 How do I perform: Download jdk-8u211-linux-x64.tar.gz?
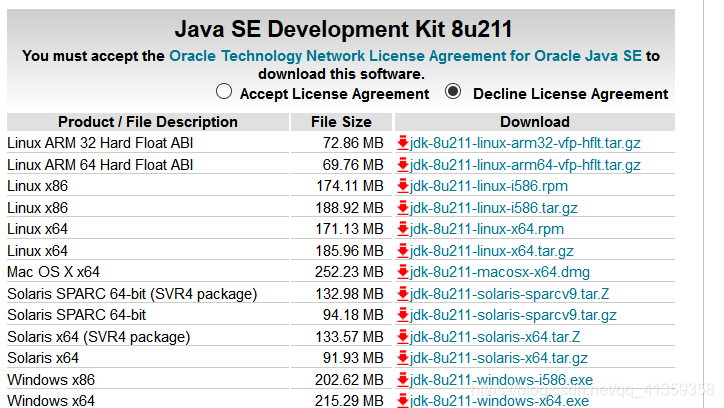491,251
